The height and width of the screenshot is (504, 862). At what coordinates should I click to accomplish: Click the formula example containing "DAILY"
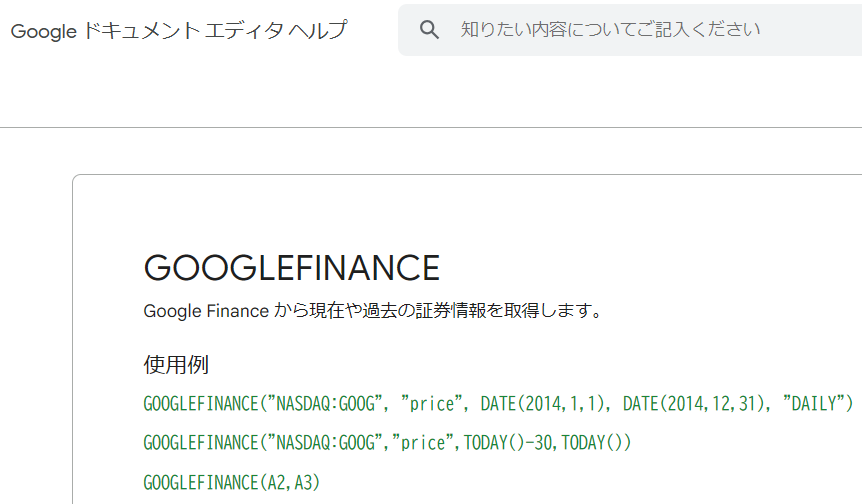[x=498, y=403]
